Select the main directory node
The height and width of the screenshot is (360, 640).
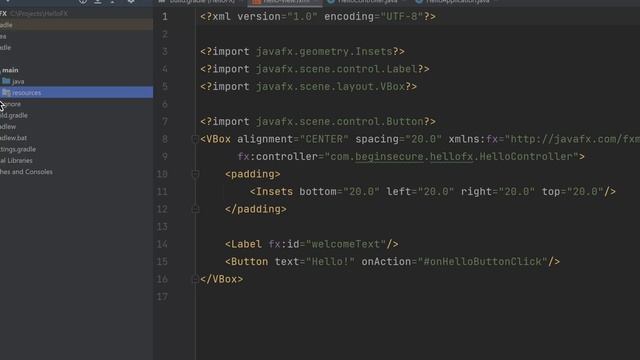coord(10,70)
